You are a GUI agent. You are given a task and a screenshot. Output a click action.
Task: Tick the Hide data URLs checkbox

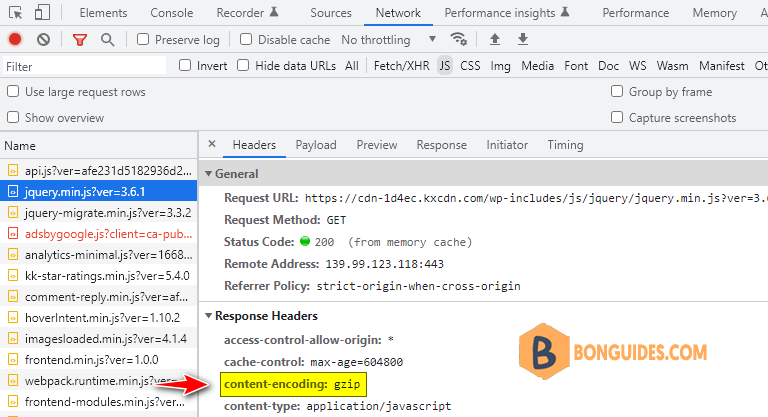tap(243, 65)
